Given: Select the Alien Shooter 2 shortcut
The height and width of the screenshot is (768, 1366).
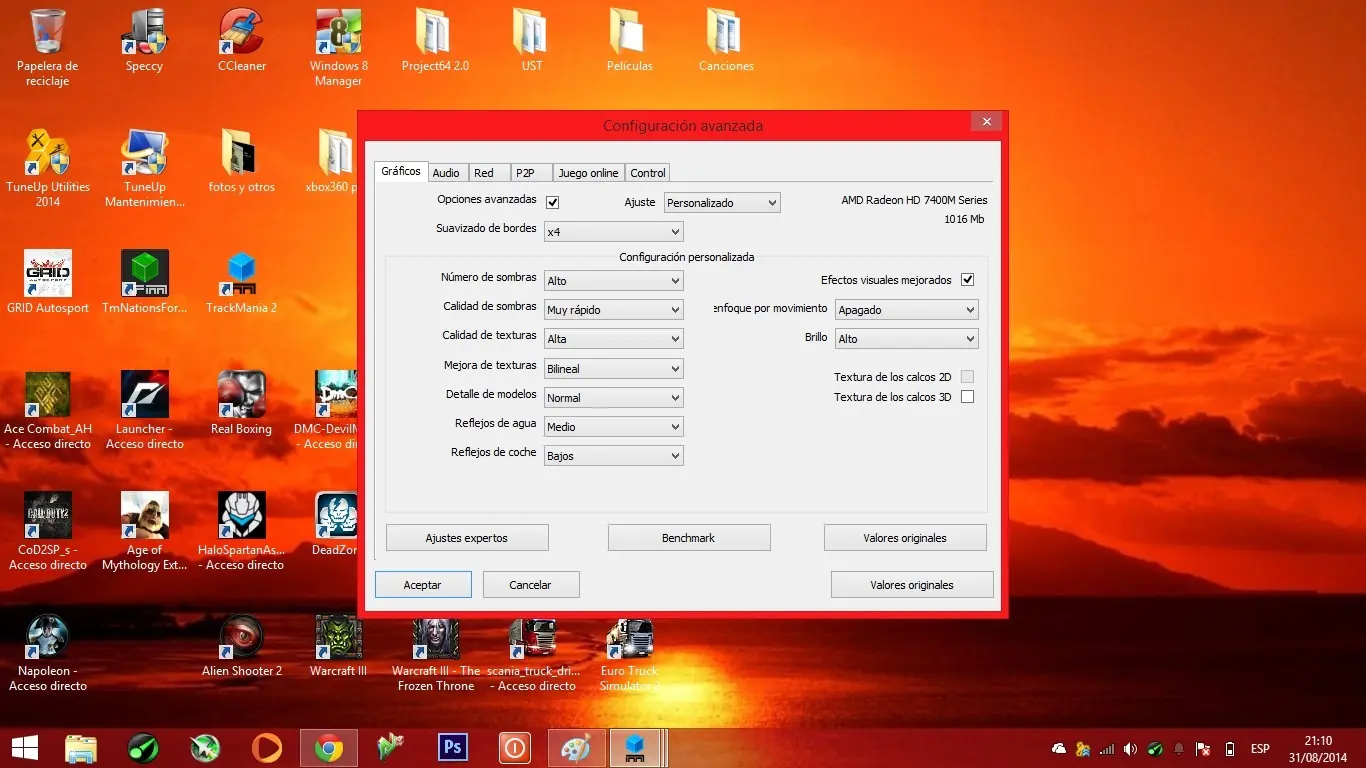Looking at the screenshot, I should pos(242,645).
